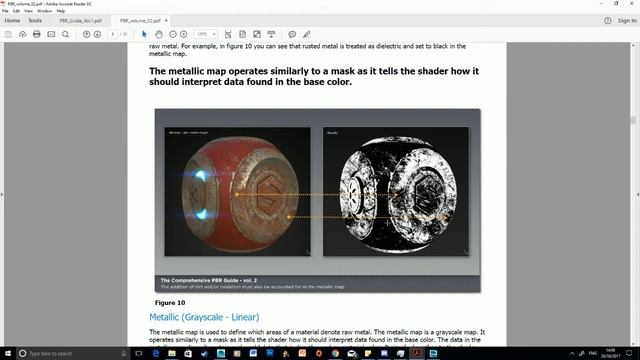Show hidden system tray icons chevron
This screenshot has width=640, height=360.
(x=572, y=353)
